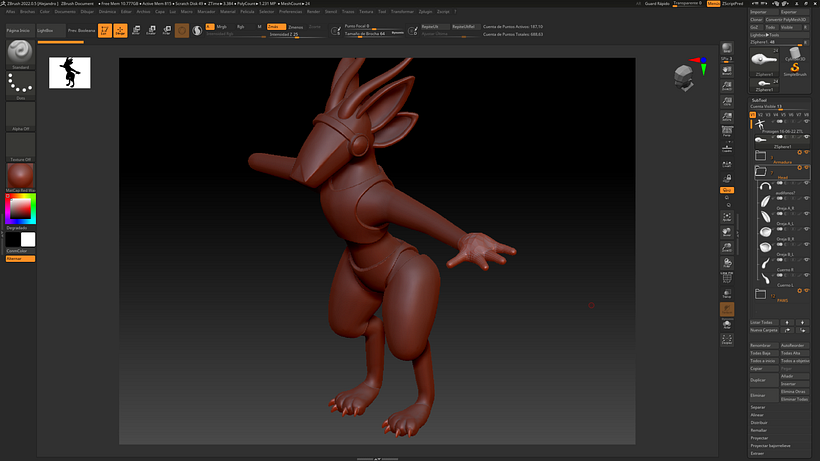Open the Zplugin menu

point(425,11)
